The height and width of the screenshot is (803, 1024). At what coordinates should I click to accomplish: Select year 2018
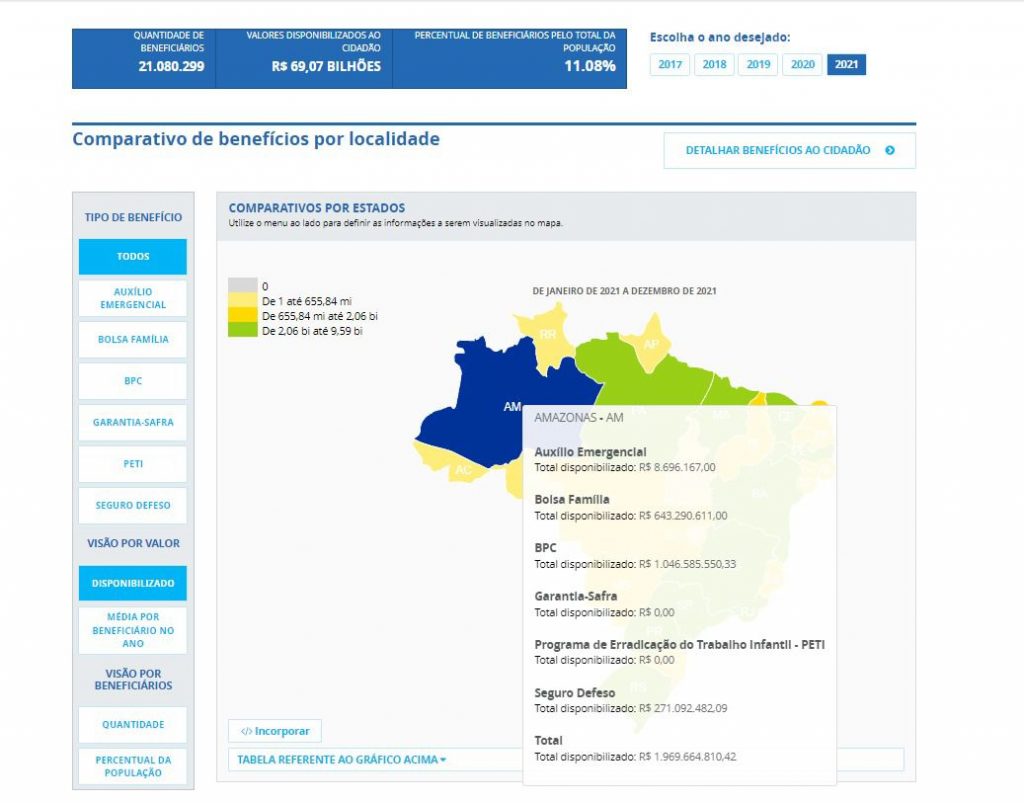[714, 65]
